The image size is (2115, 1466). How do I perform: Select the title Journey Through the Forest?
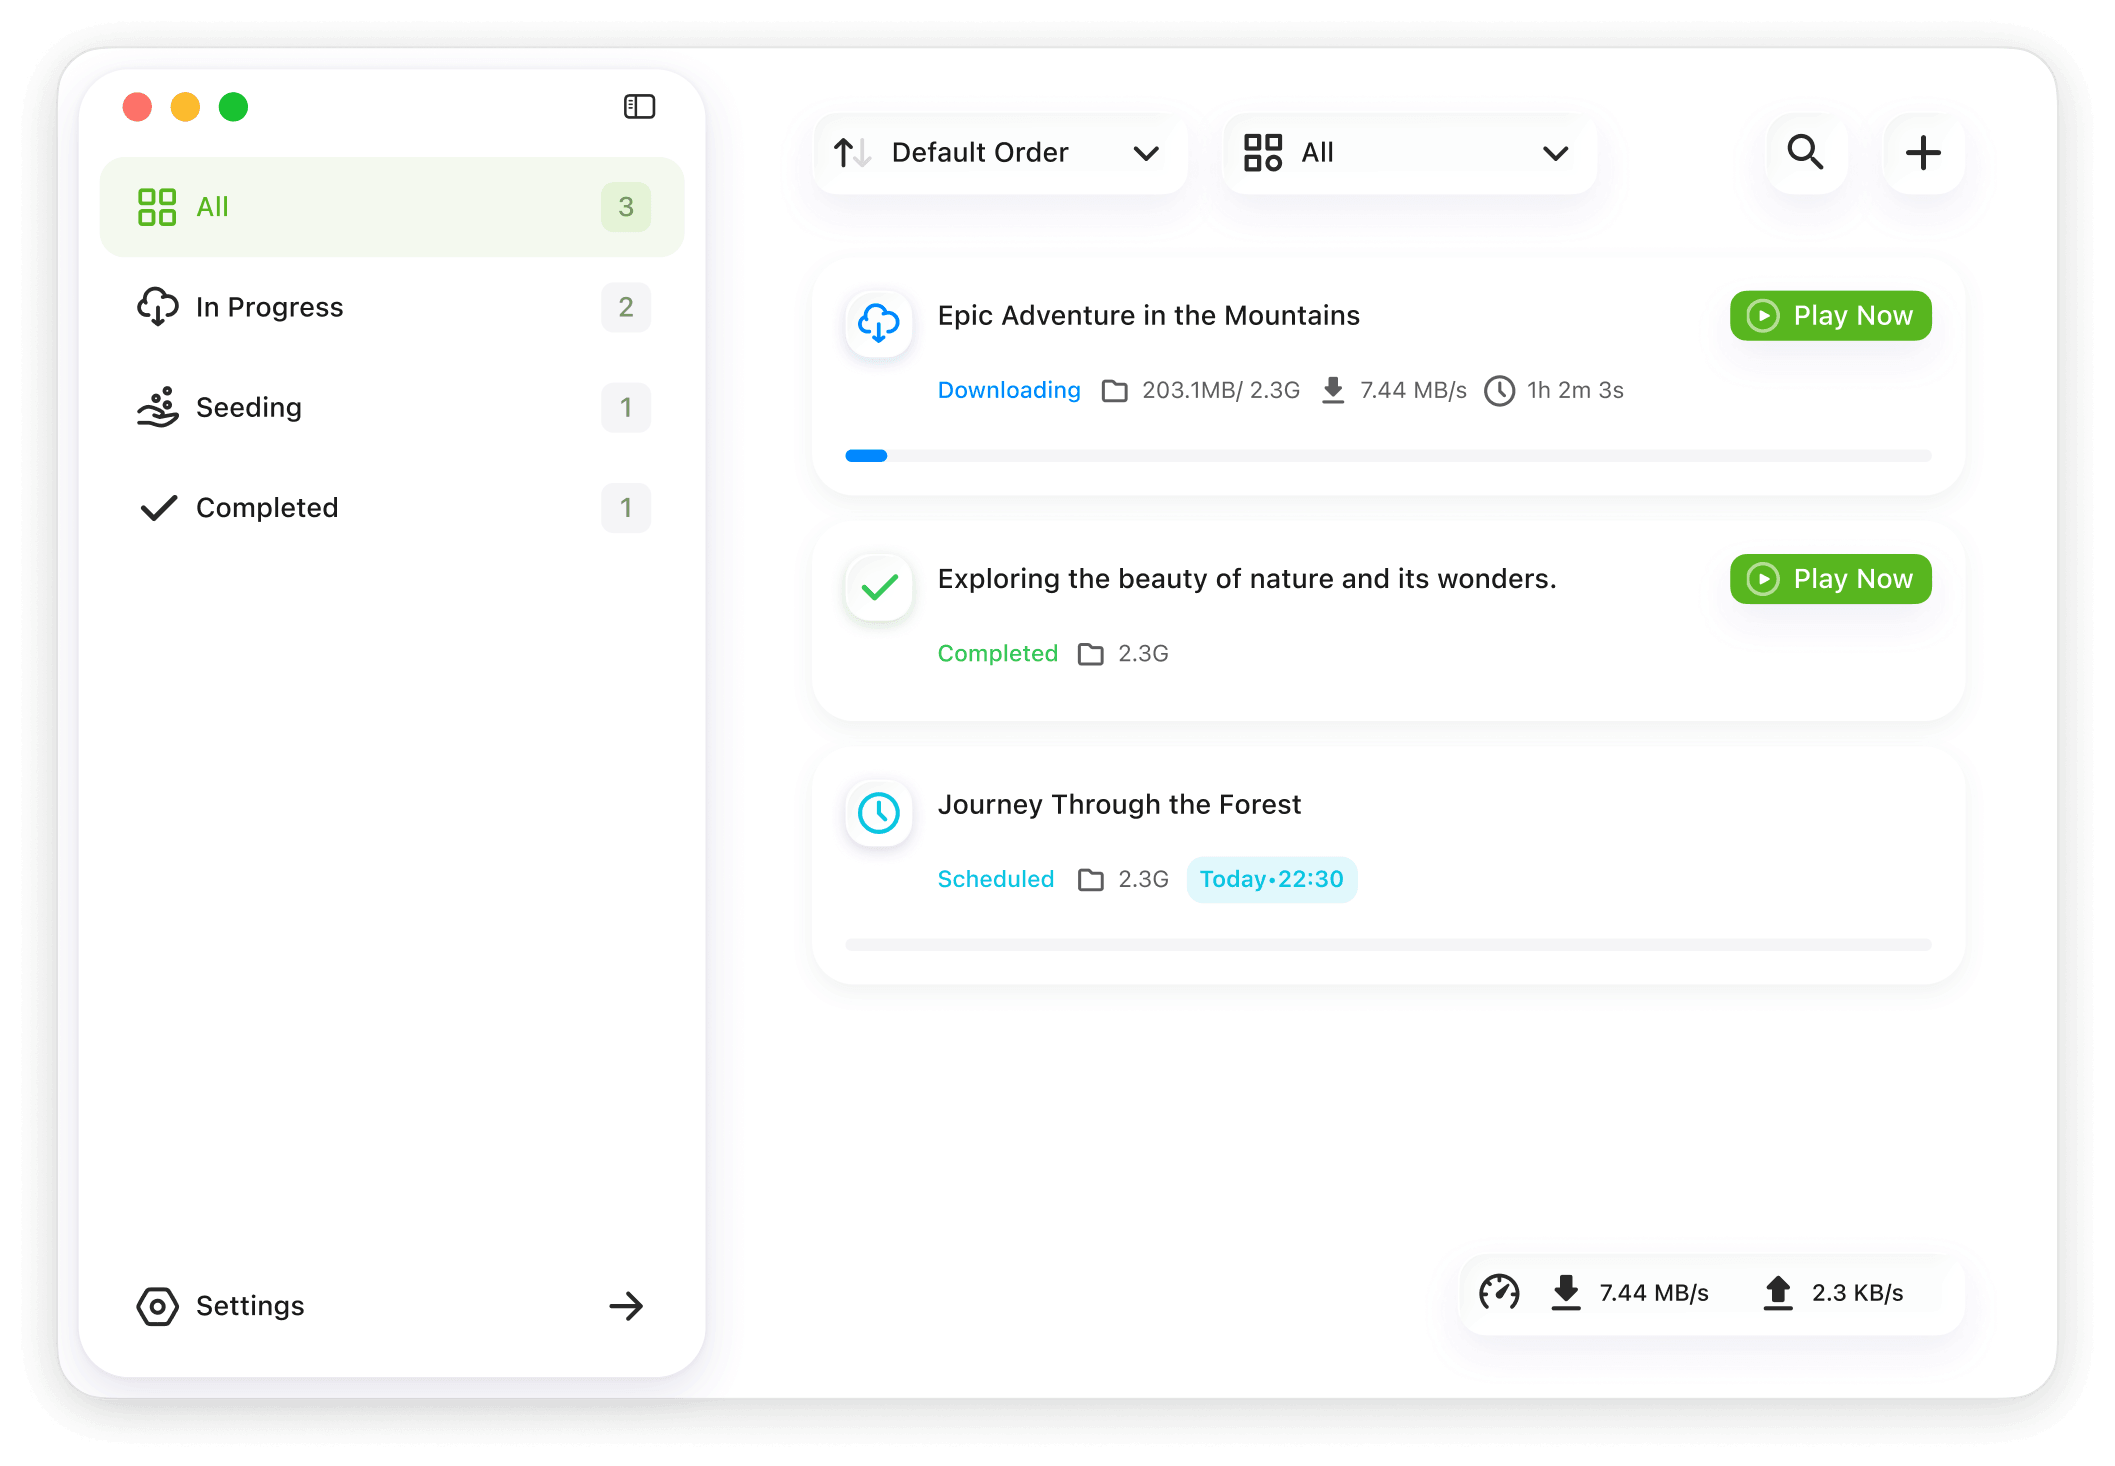click(1119, 805)
